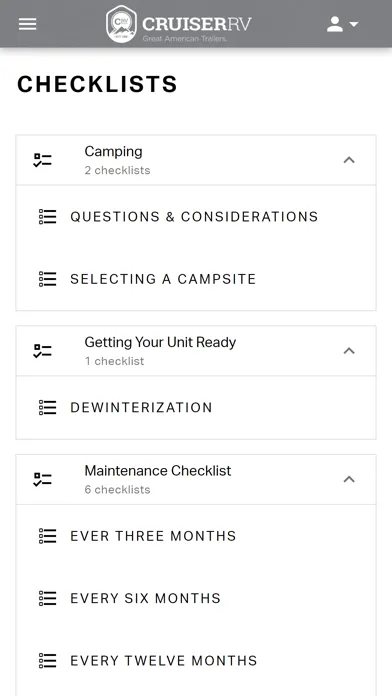Viewport: 392px width, 696px height.
Task: Click the Camping category checklist icon
Action: pos(43,160)
